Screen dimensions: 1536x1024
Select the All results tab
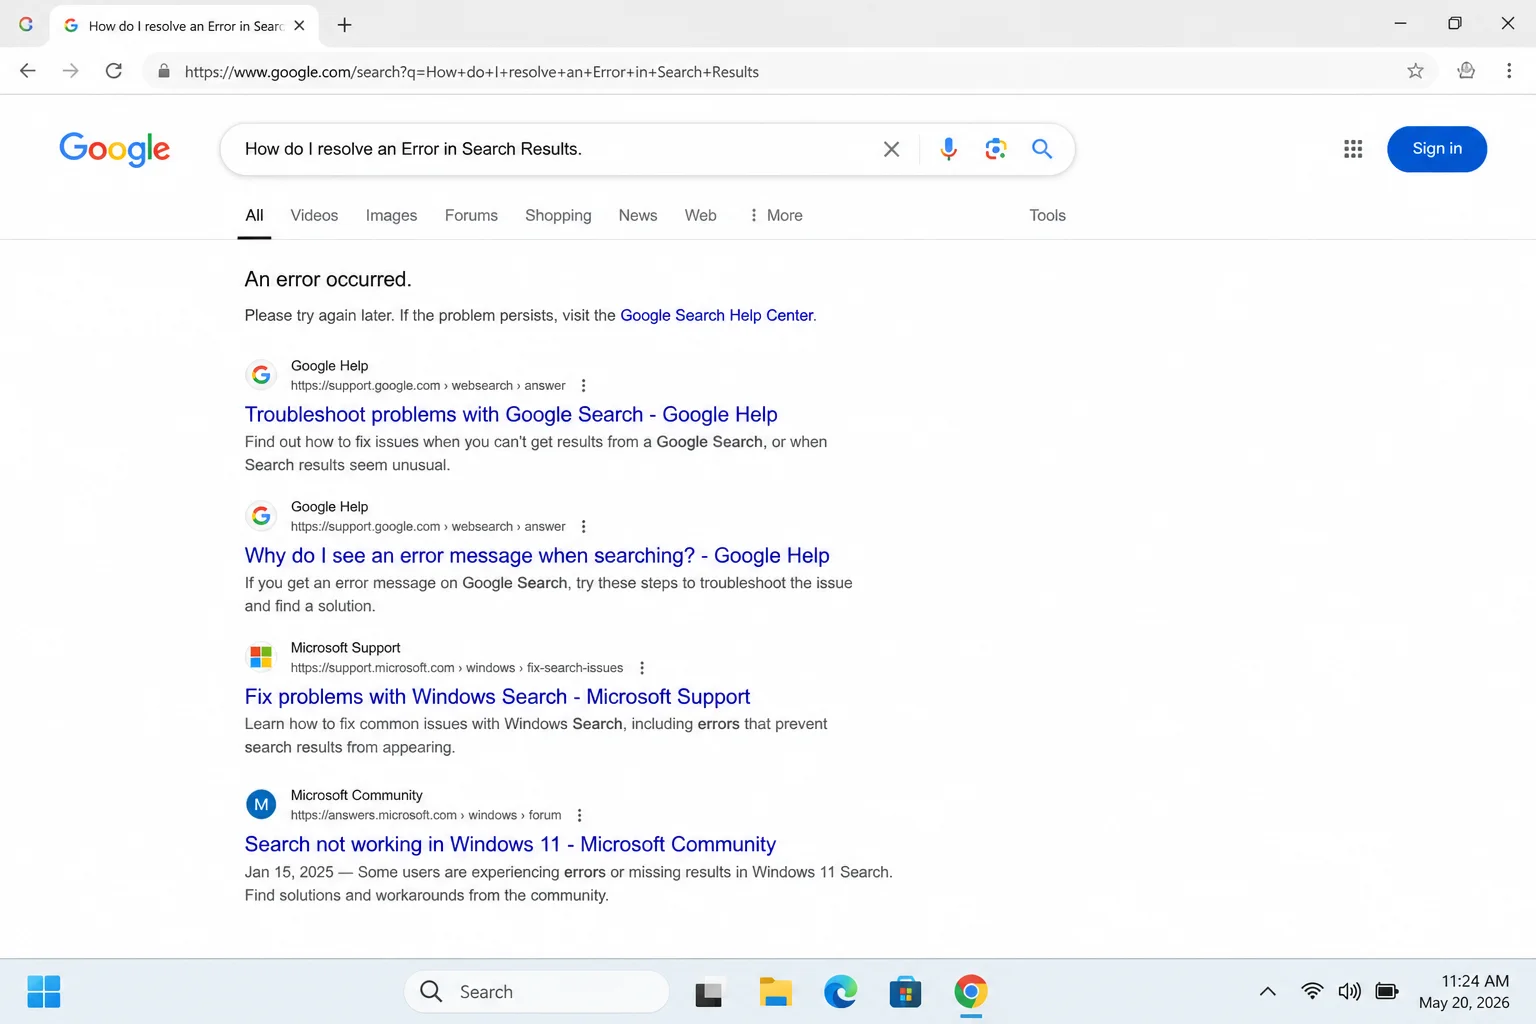point(254,215)
